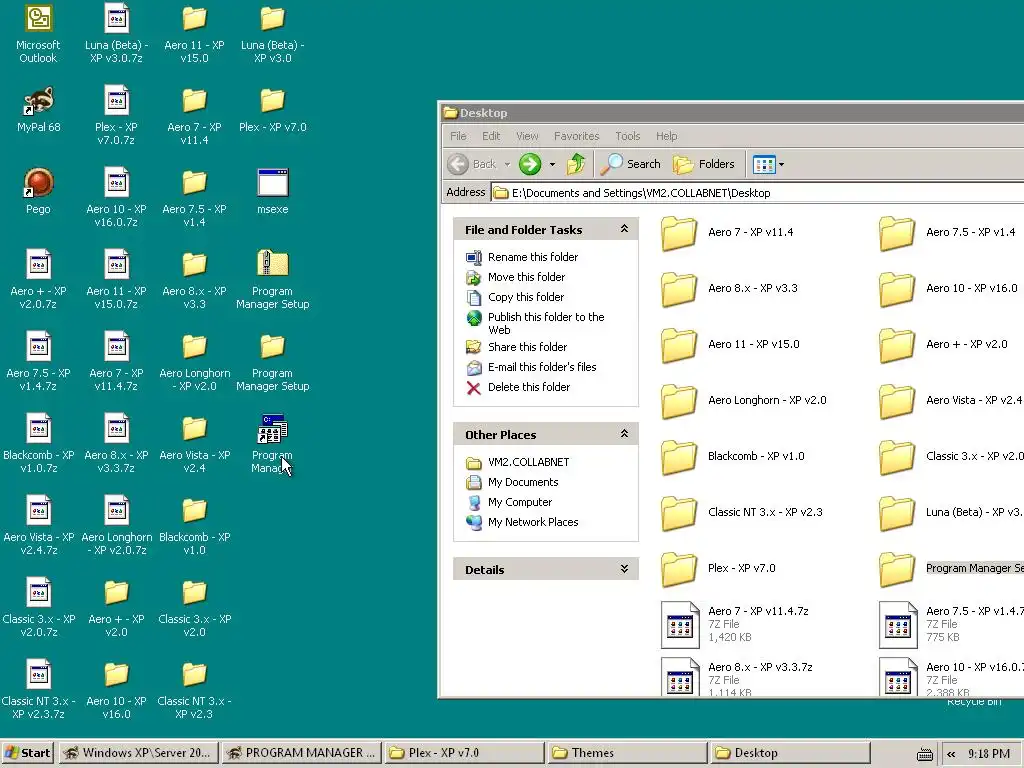Click the Start button
The width and height of the screenshot is (1024, 768).
click(27, 753)
